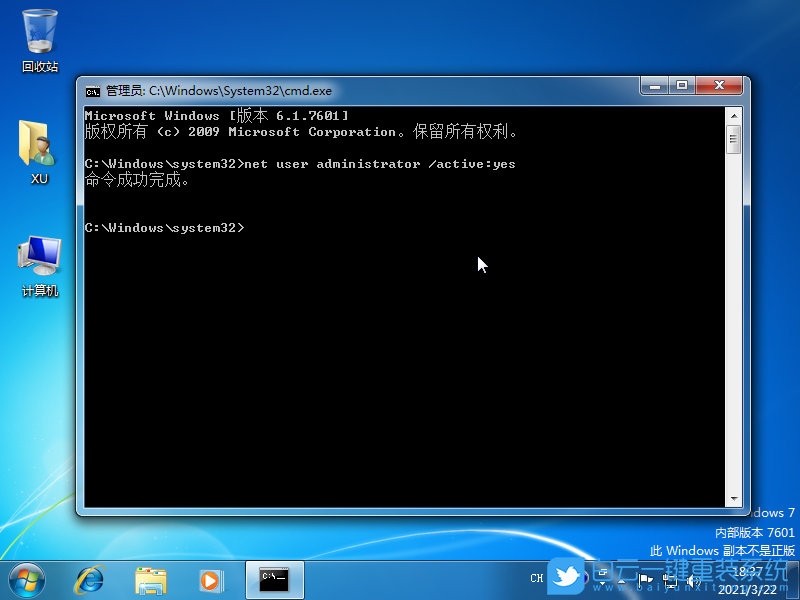This screenshot has width=800, height=600.
Task: Launch Internet Explorer from the taskbar
Action: (x=90, y=580)
